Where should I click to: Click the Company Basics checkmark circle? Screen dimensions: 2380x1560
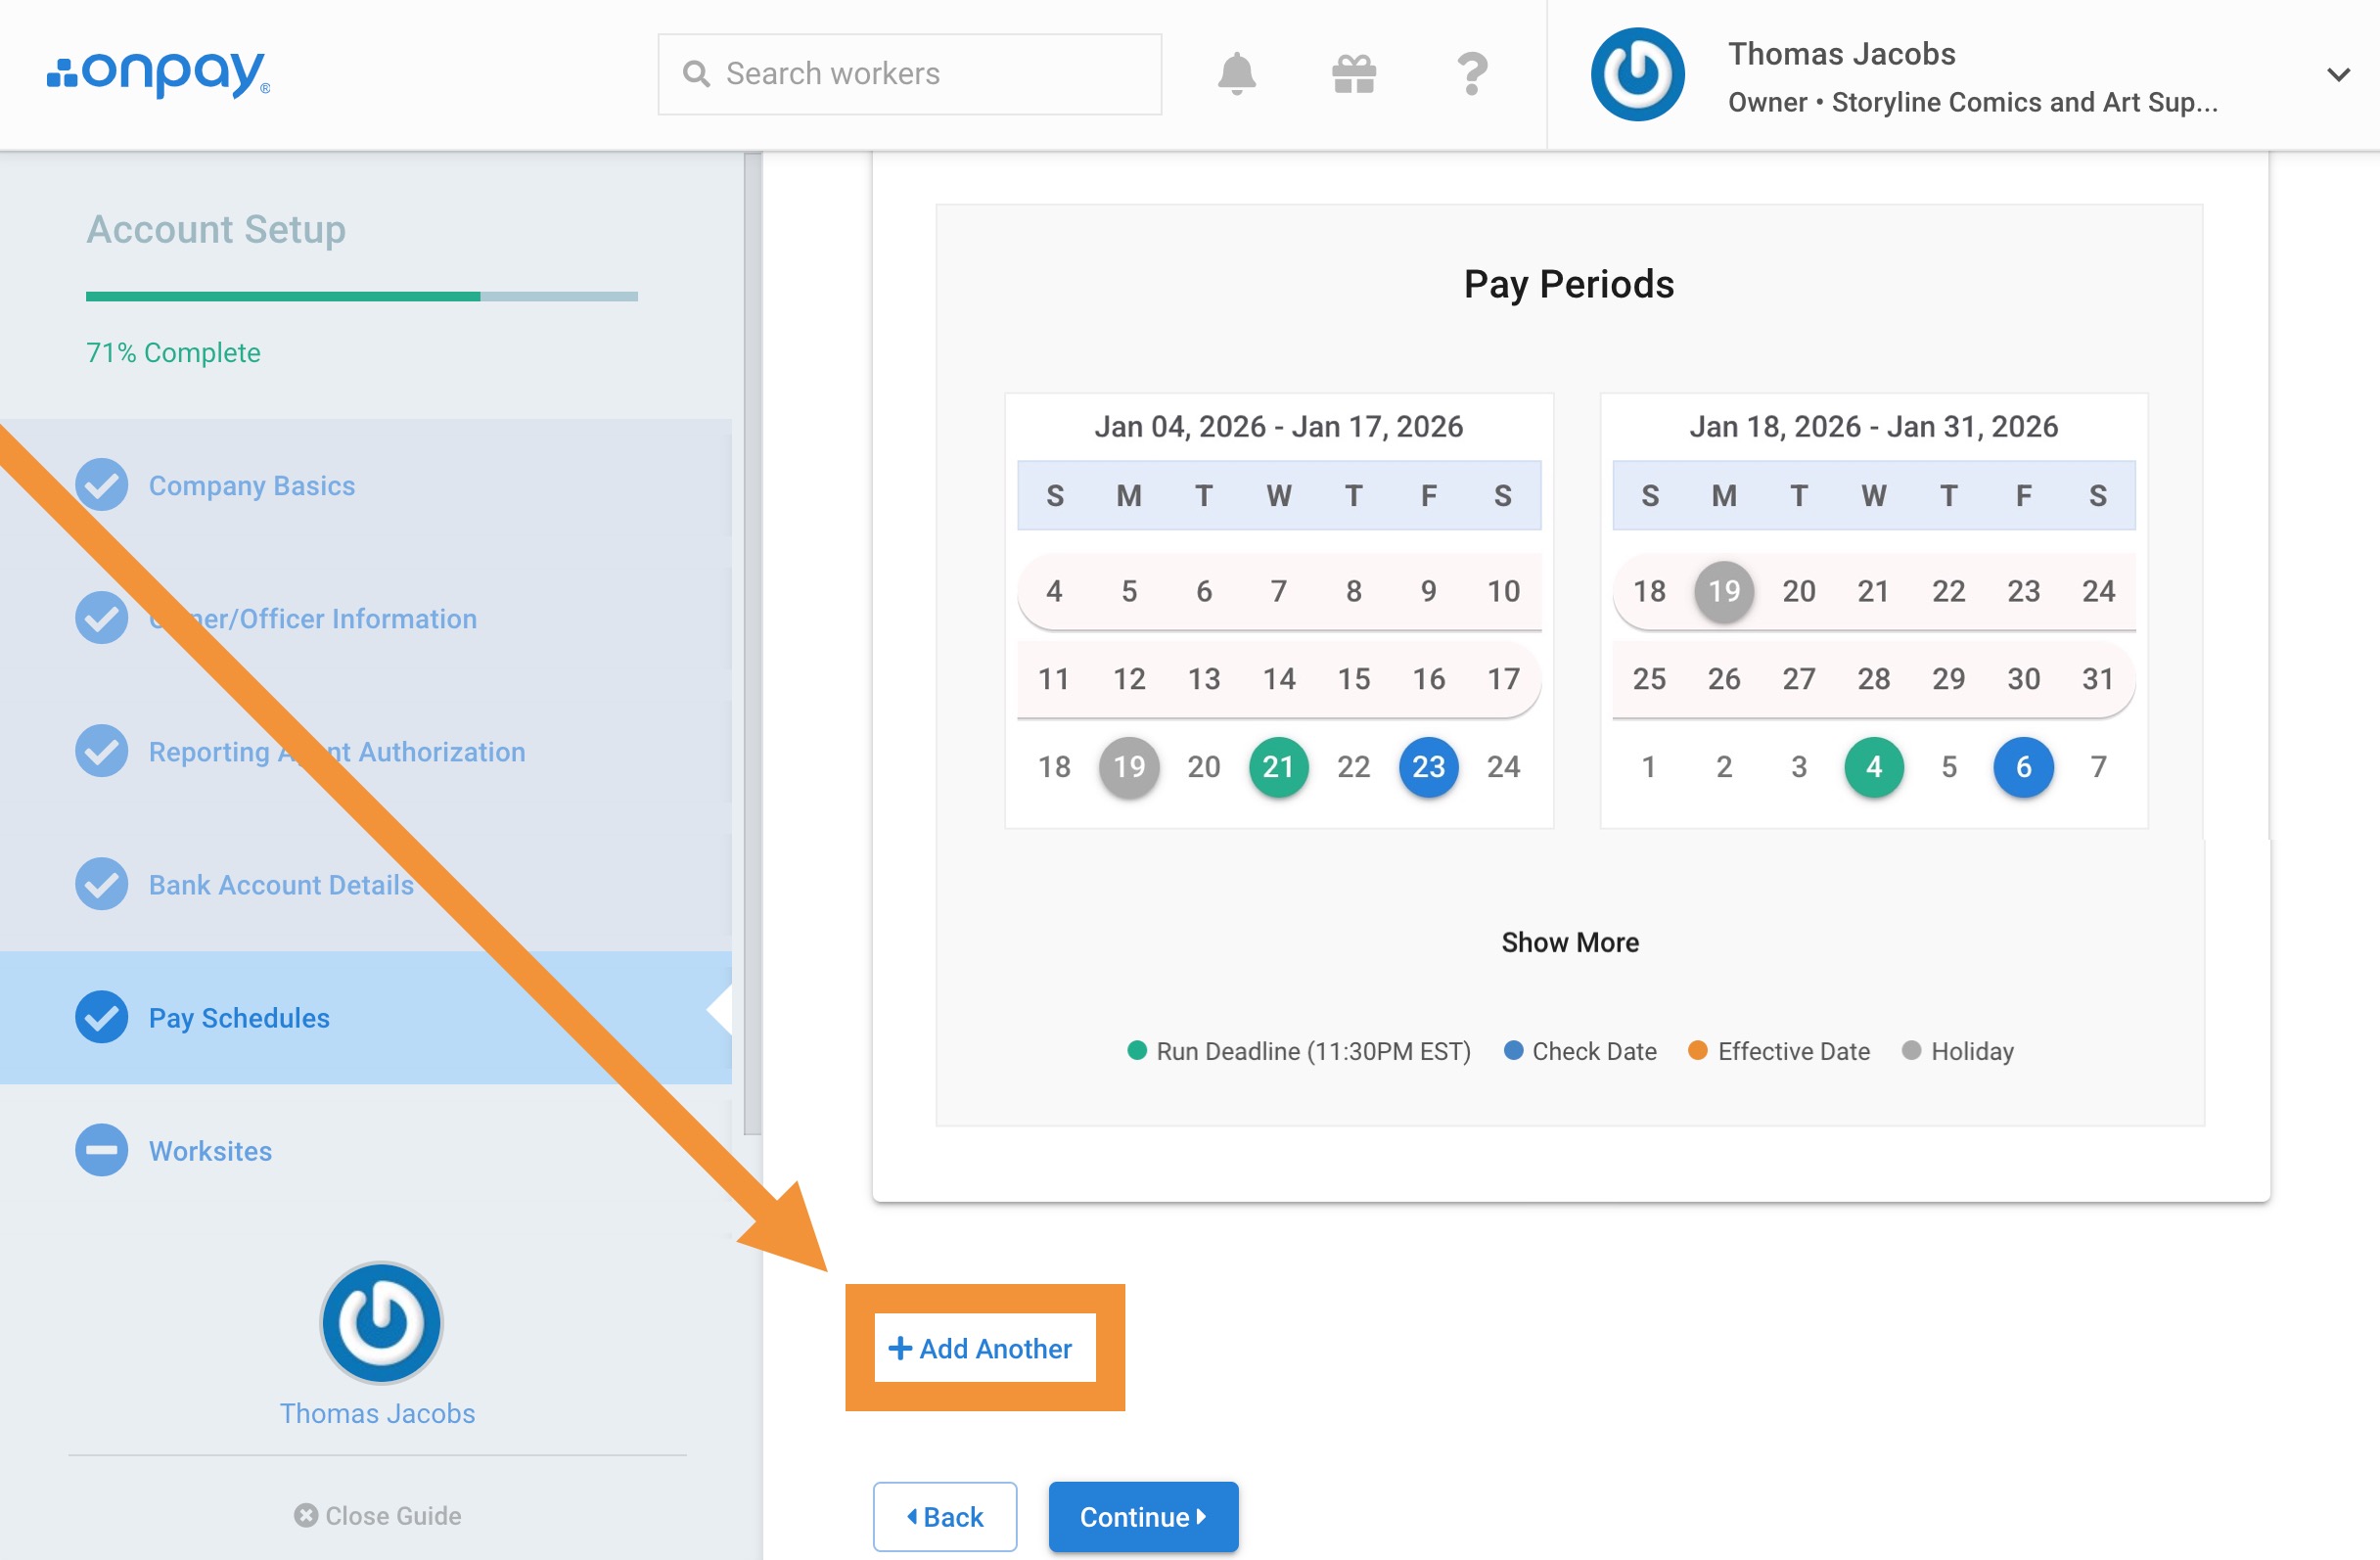102,485
